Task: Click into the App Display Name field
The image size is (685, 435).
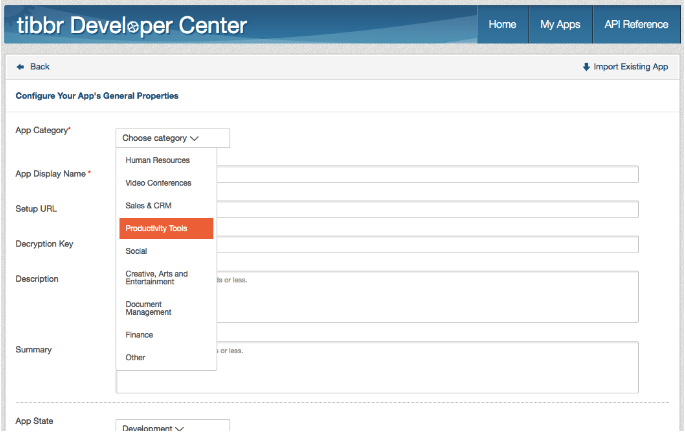Action: click(x=427, y=174)
